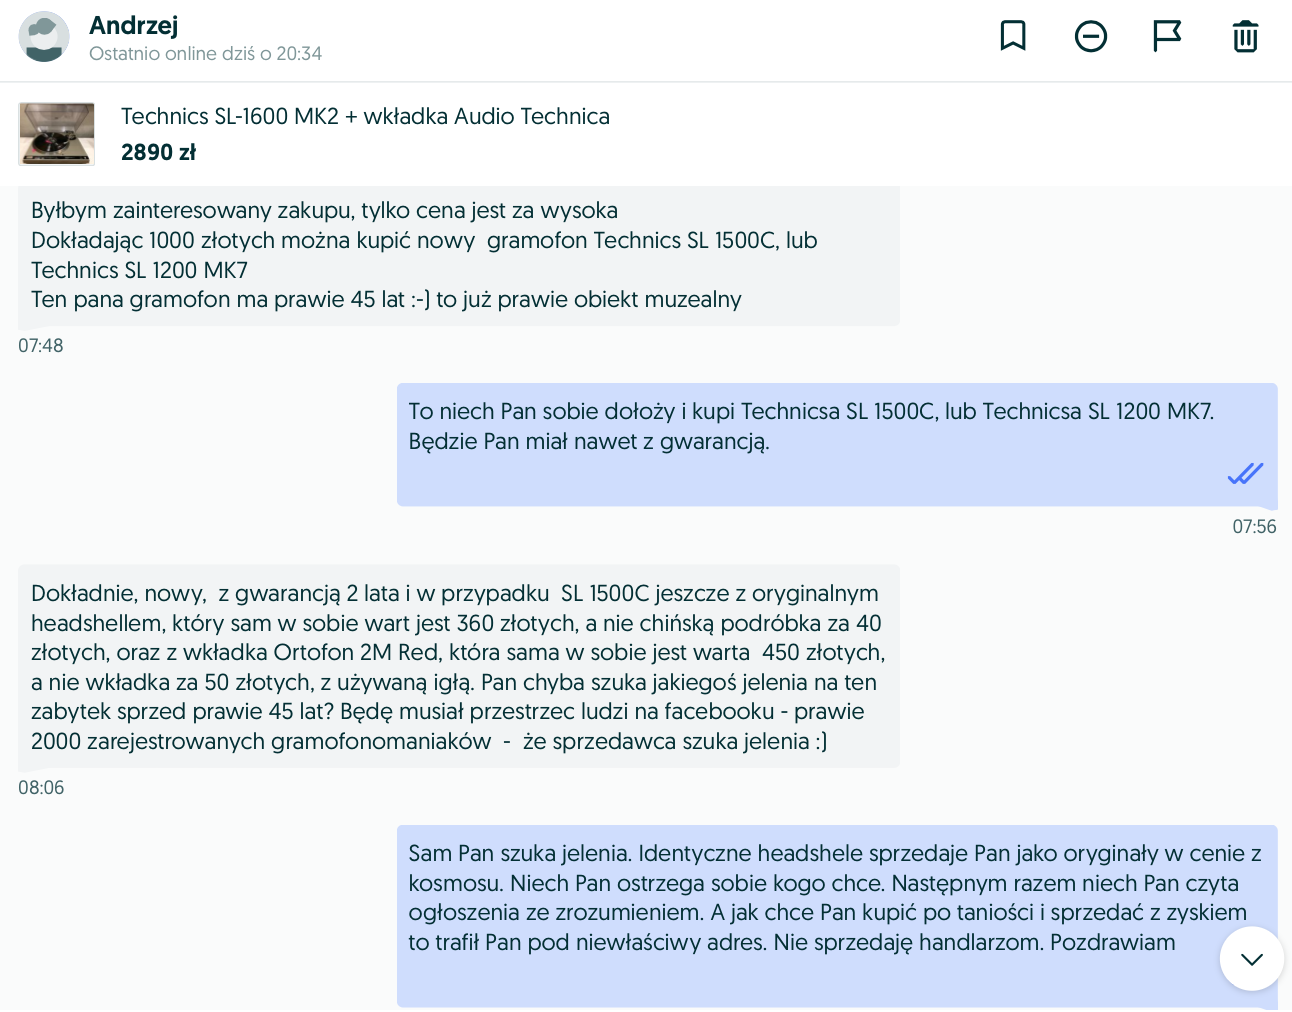Jump to latest message with chevron button
The height and width of the screenshot is (1012, 1292).
(1251, 959)
